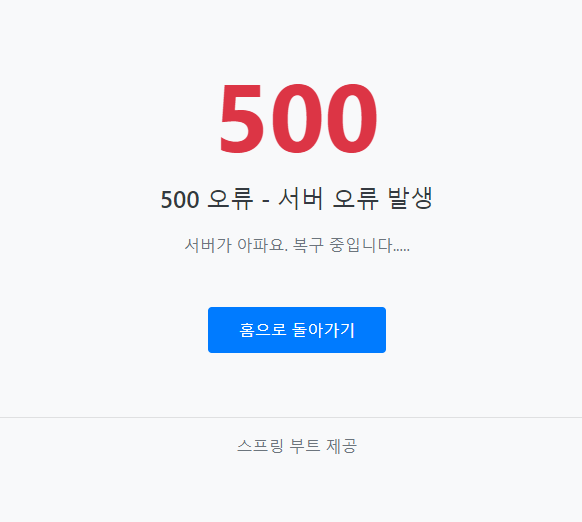This screenshot has width=582, height=522.
Task: Click the horizontal divider above the footer
Action: click(x=291, y=417)
